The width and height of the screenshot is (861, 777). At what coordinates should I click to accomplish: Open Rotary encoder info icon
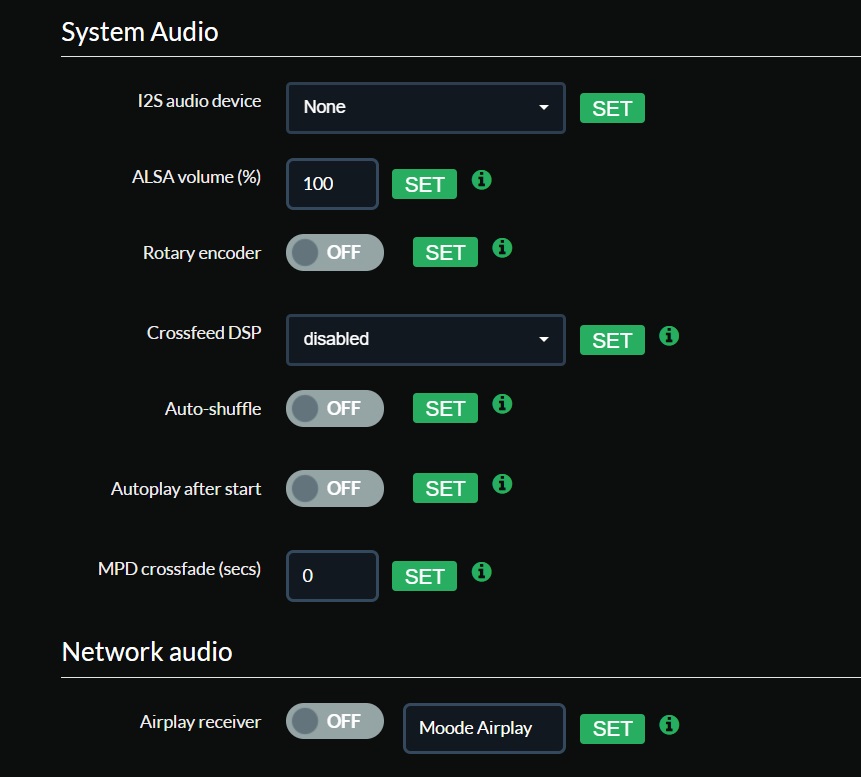coord(502,248)
